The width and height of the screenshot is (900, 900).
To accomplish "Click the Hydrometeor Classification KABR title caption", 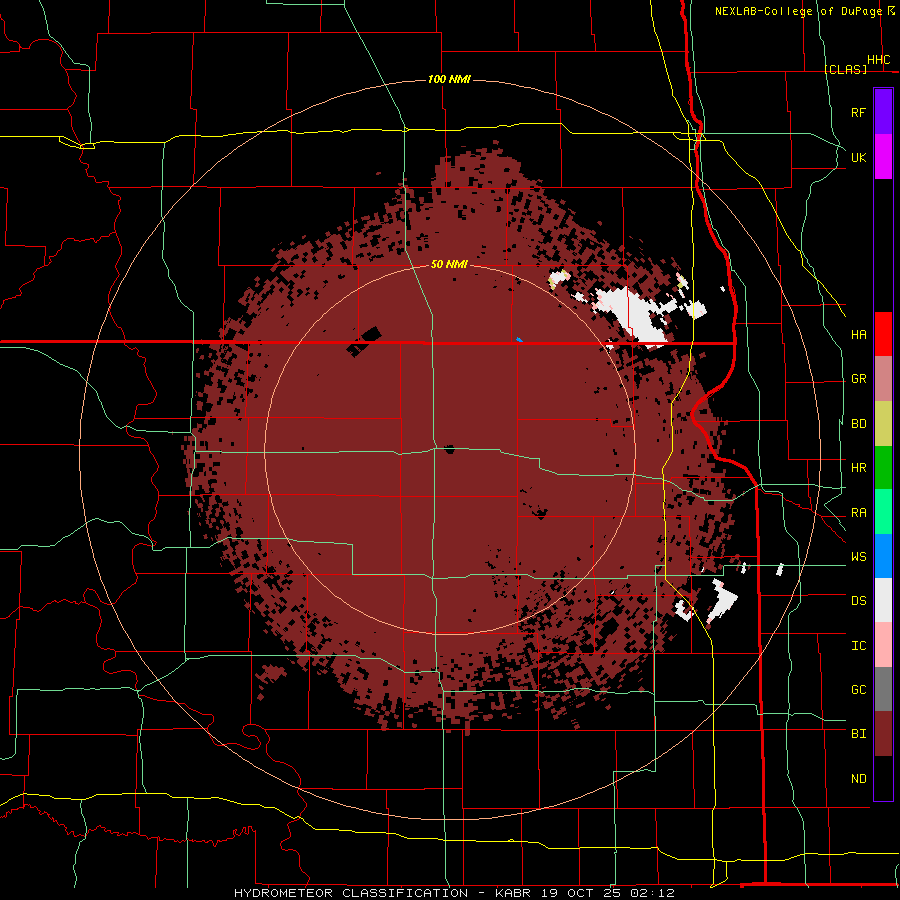I will 454,893.
